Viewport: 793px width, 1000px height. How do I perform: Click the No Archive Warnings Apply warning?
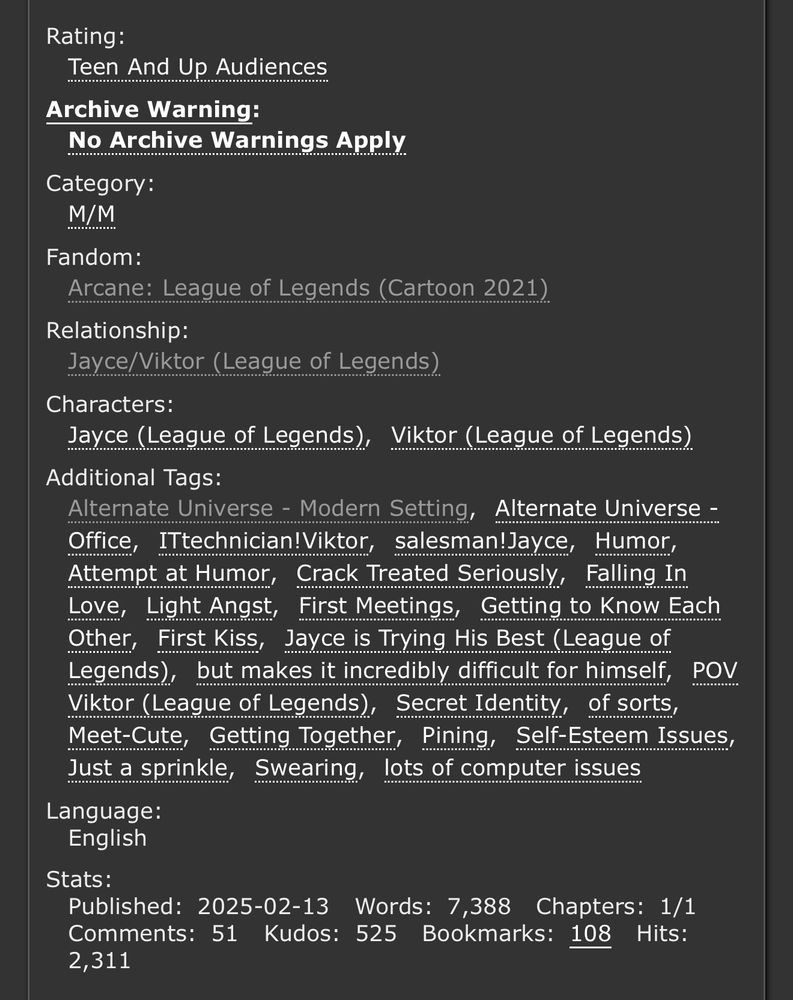click(x=236, y=141)
